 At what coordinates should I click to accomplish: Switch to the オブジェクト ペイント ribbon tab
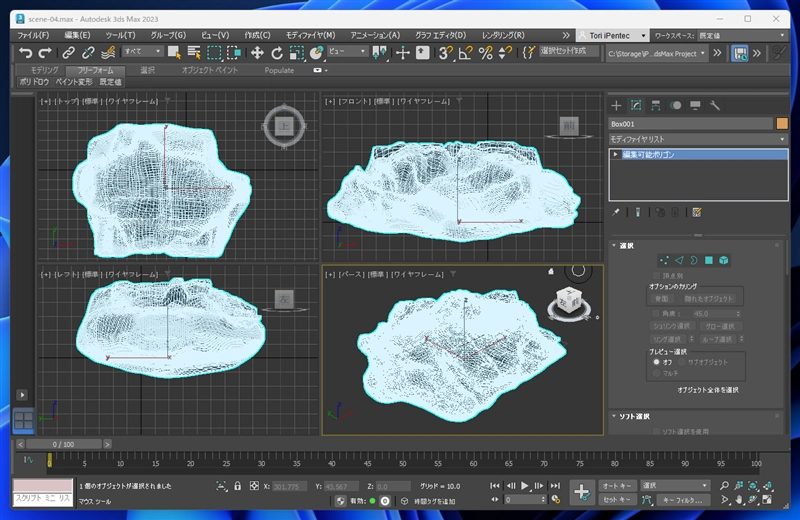coord(210,70)
